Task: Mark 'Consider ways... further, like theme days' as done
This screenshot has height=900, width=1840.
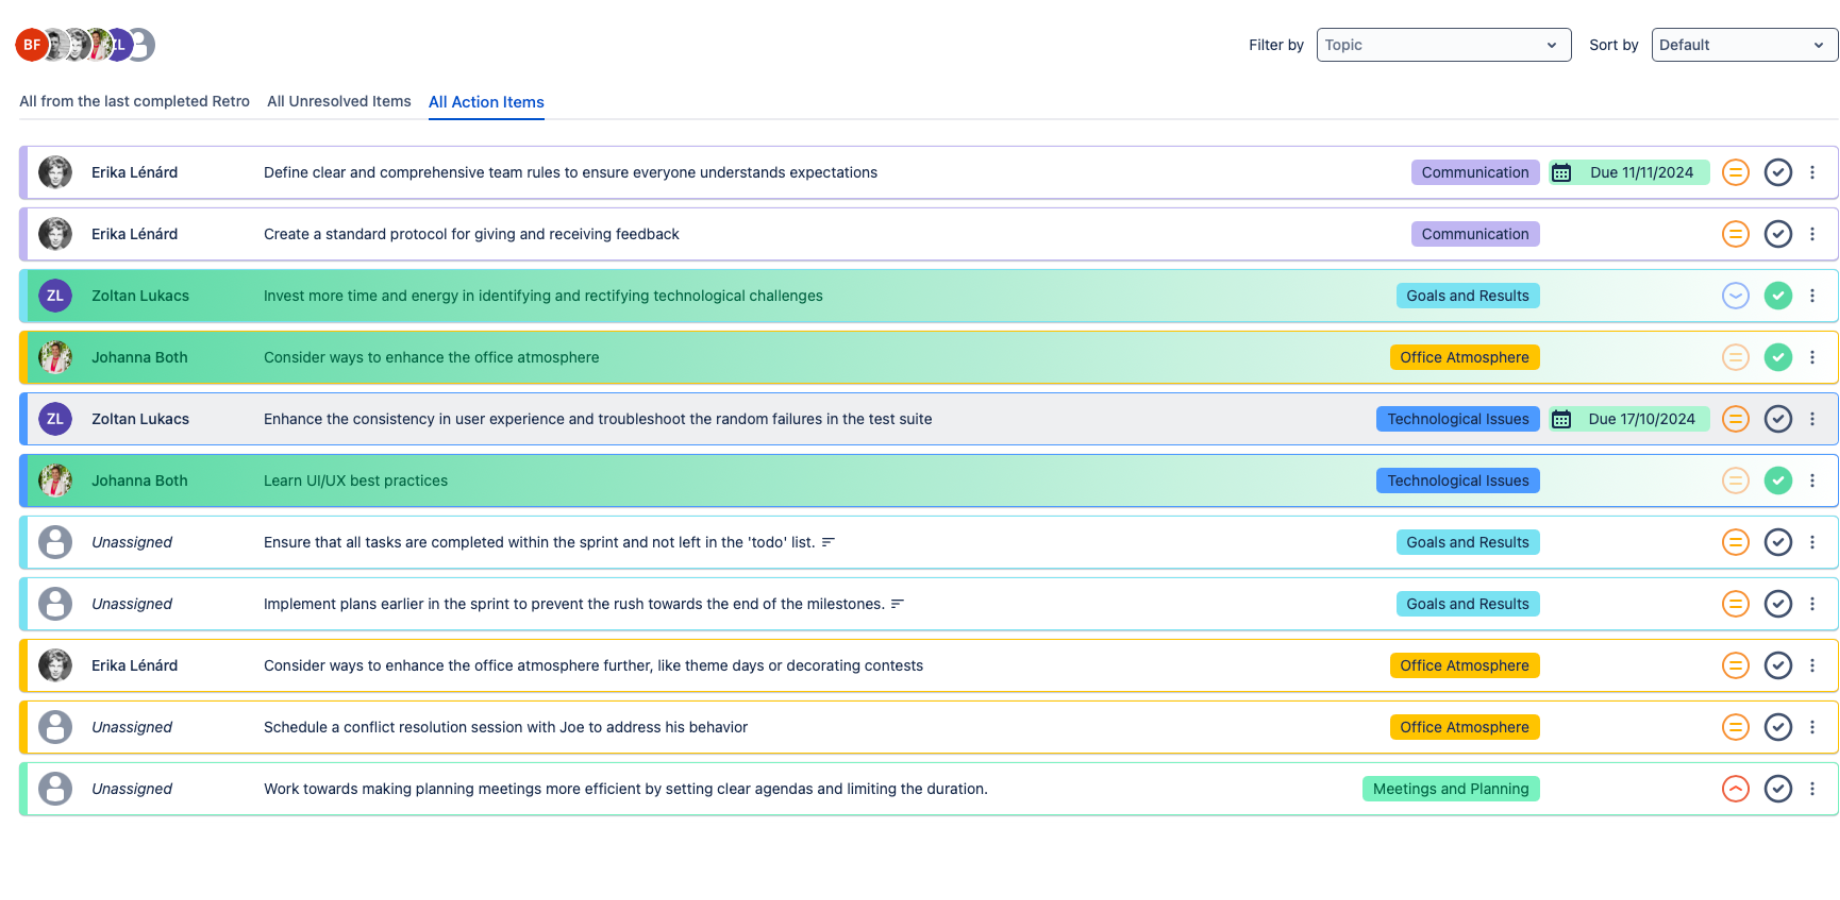Action: [x=1777, y=666]
